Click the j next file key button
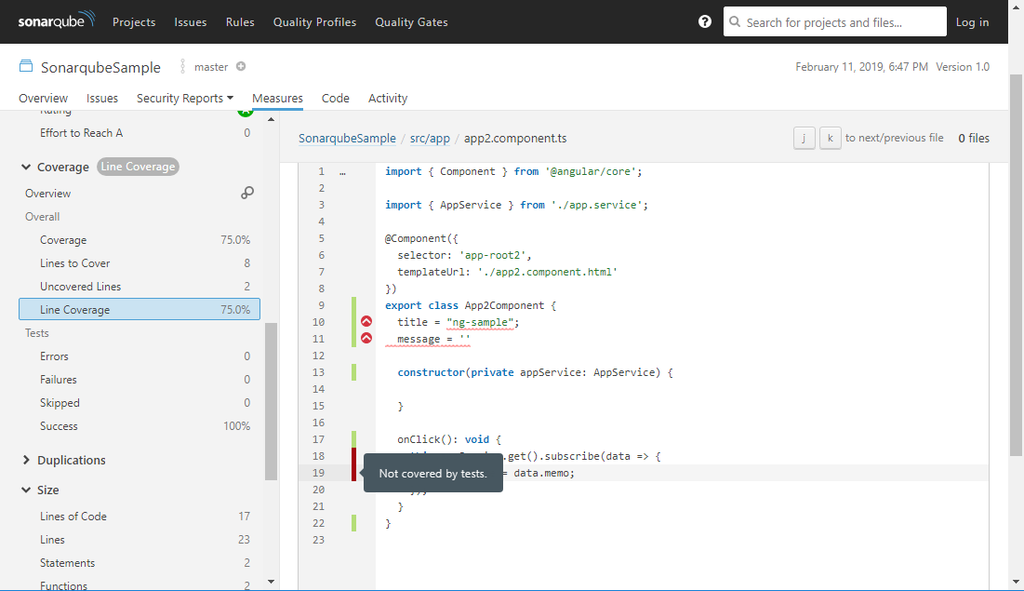Image resolution: width=1024 pixels, height=591 pixels. (804, 138)
